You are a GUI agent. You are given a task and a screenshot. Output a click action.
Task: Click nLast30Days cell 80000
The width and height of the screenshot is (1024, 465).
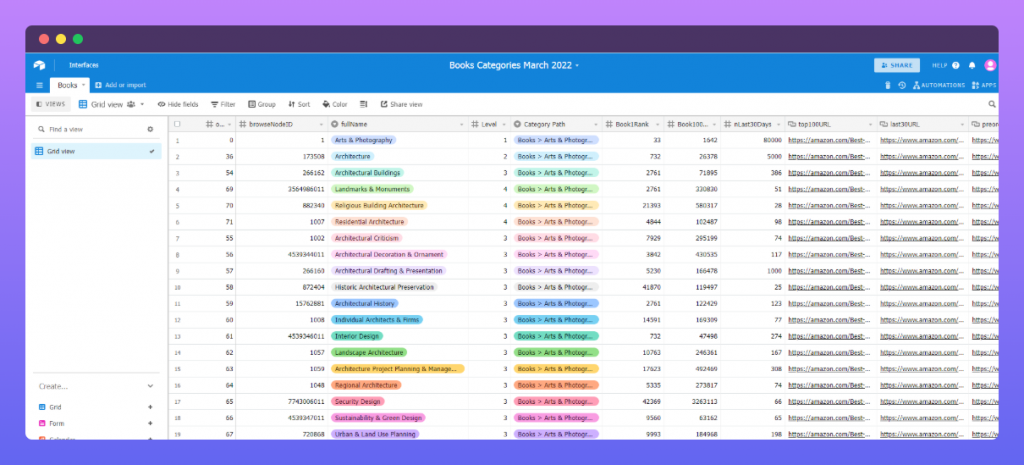click(753, 140)
